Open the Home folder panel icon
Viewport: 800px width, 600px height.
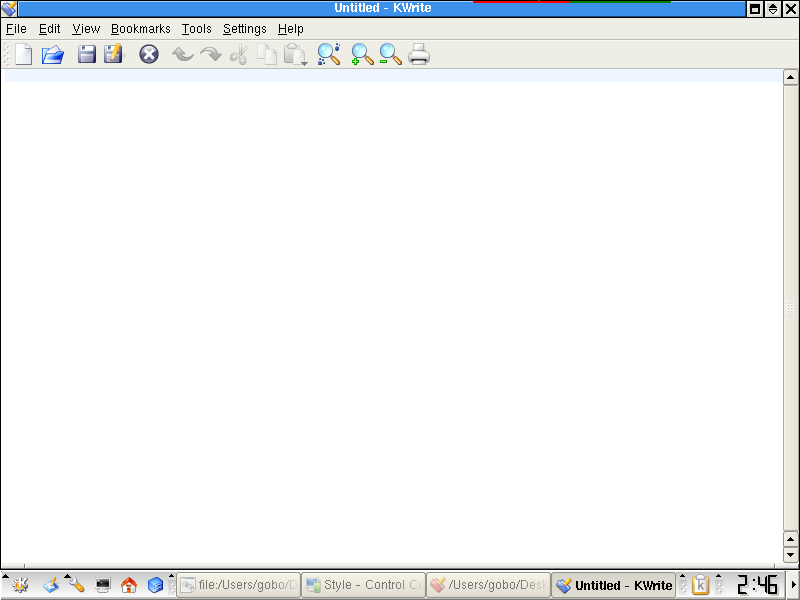[x=129, y=585]
